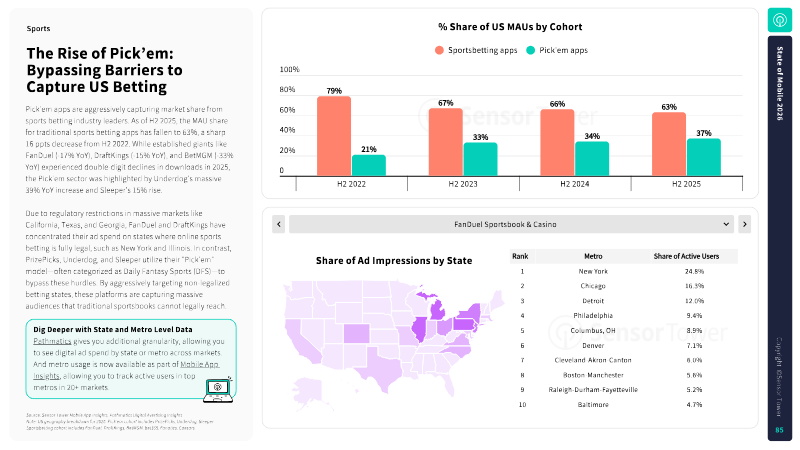The width and height of the screenshot is (800, 450).
Task: Click the Pick'em apps legend marker
Action: pos(531,49)
